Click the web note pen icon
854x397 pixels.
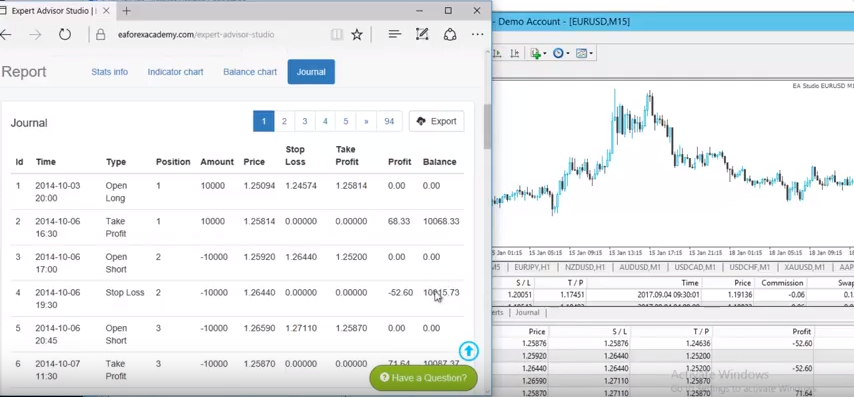point(422,34)
